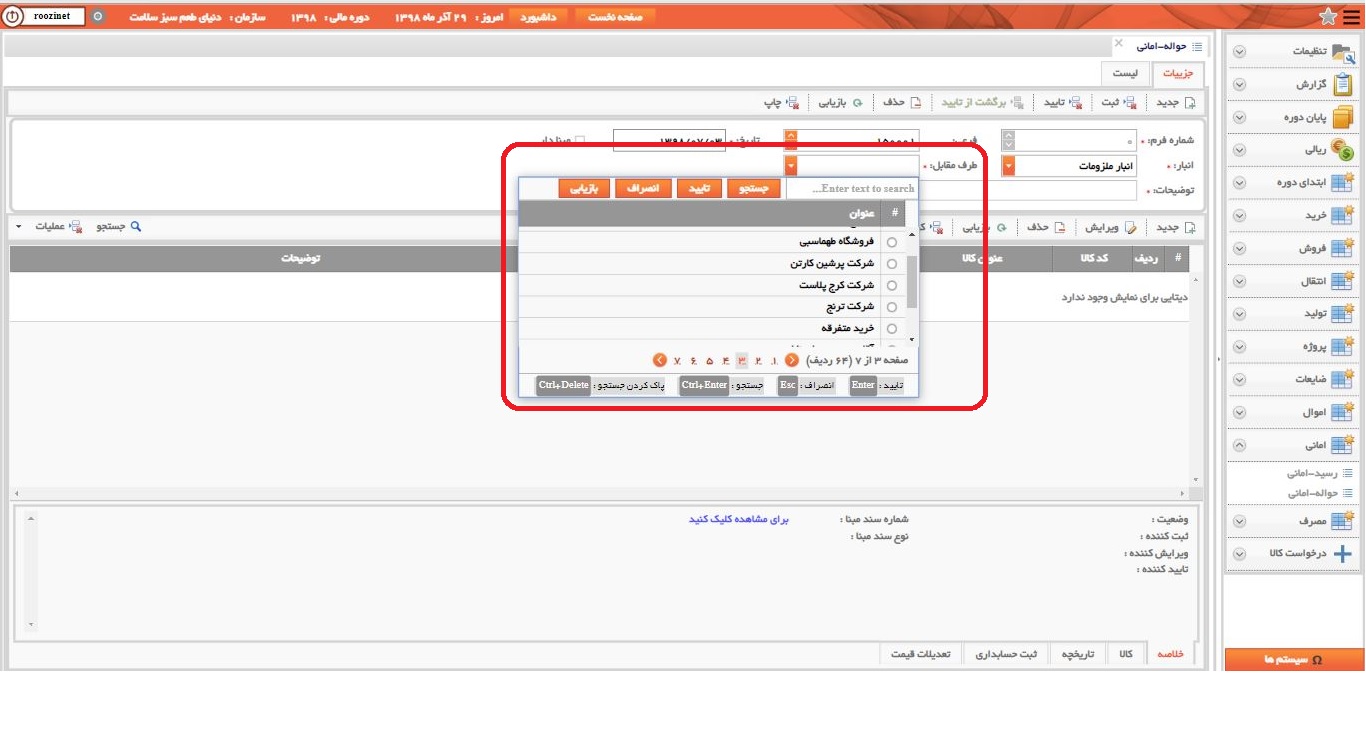This screenshot has height=738, width=1366.
Task: Click the ضایعات table icon
Action: [x=1343, y=379]
